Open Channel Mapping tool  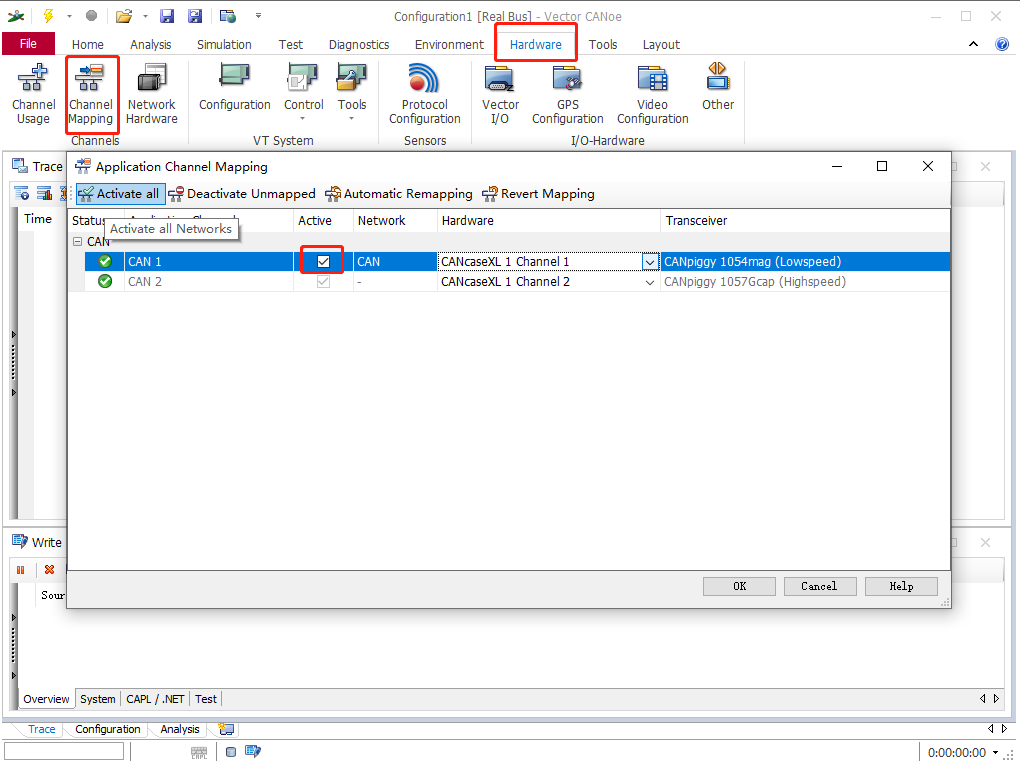point(90,94)
